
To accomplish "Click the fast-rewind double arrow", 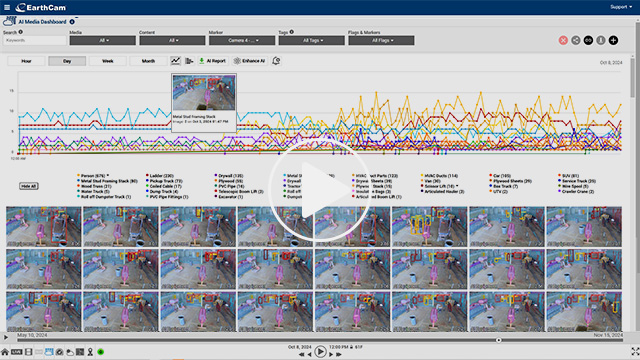I will click(x=302, y=354).
